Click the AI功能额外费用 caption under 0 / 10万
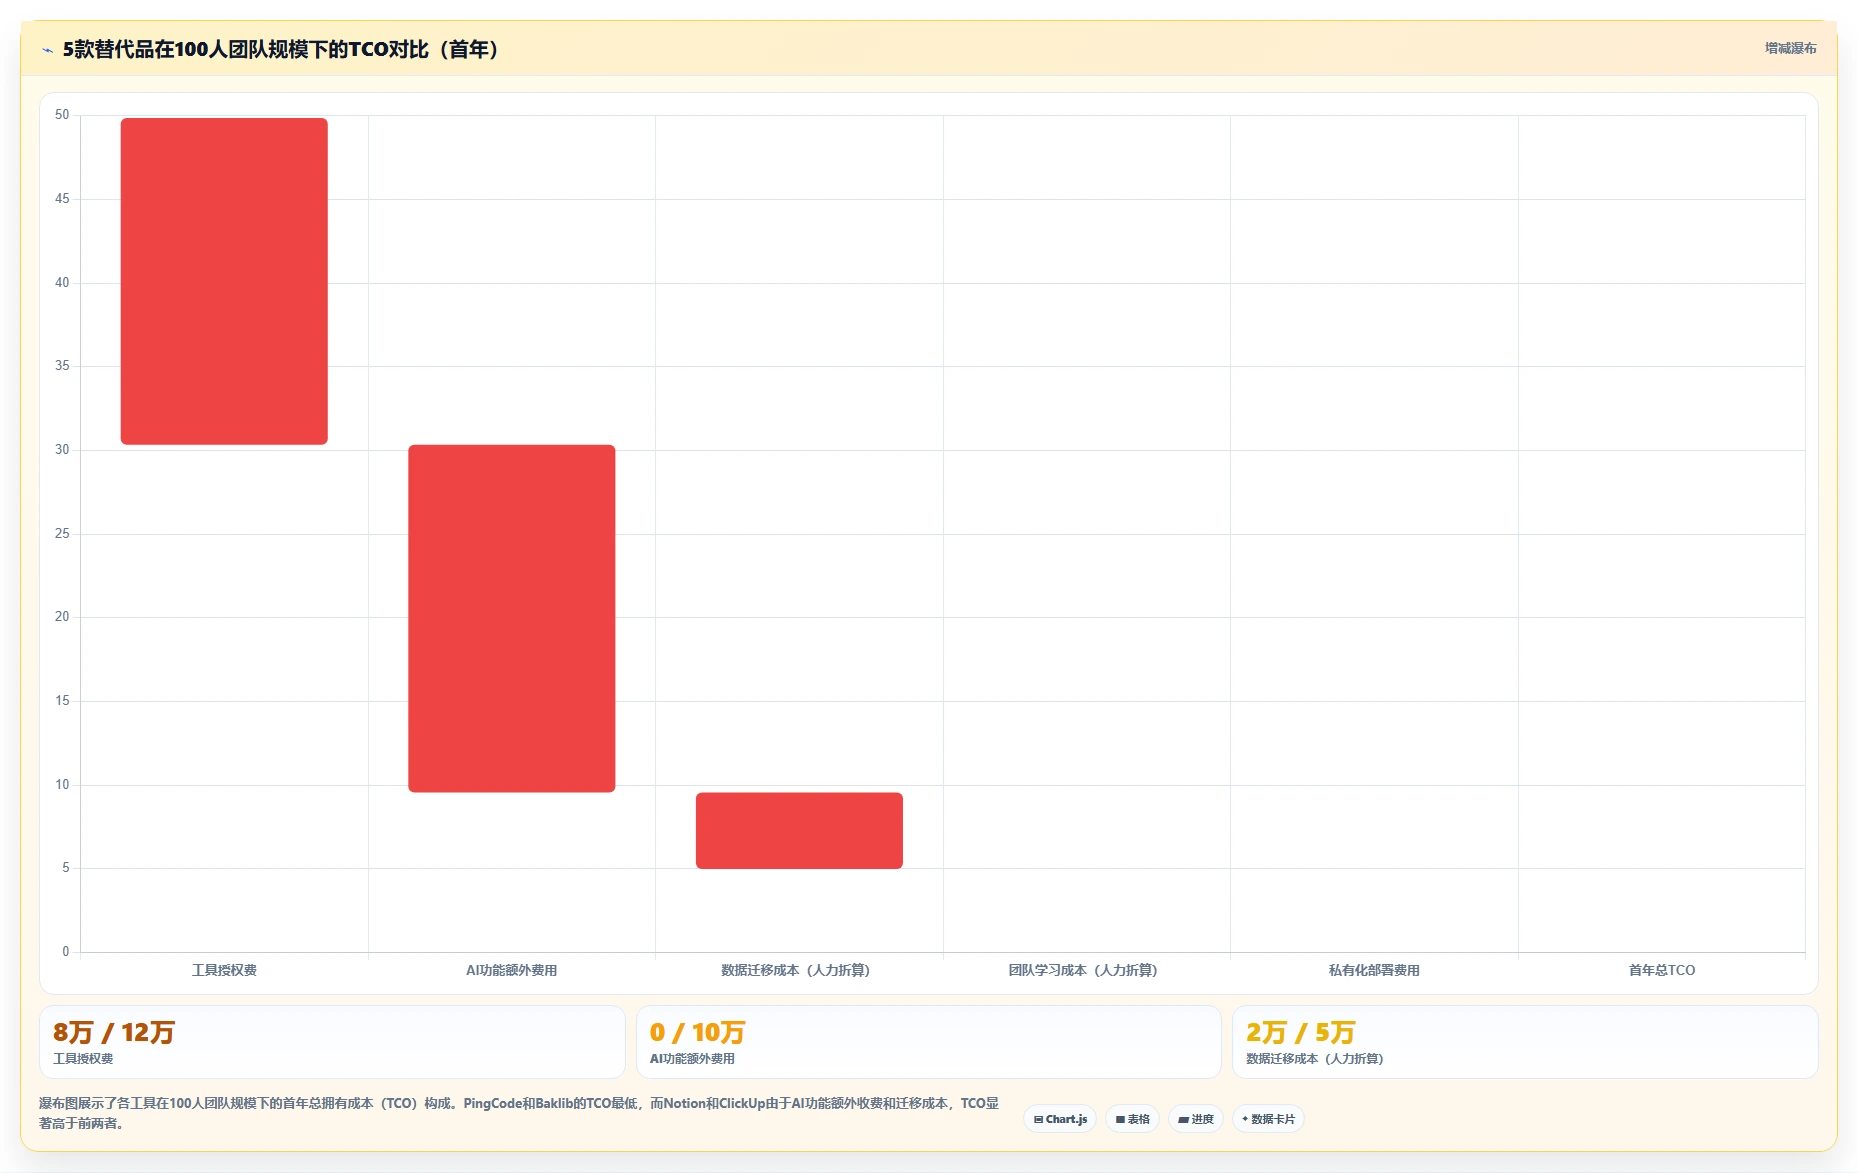The height and width of the screenshot is (1173, 1858). point(692,1058)
